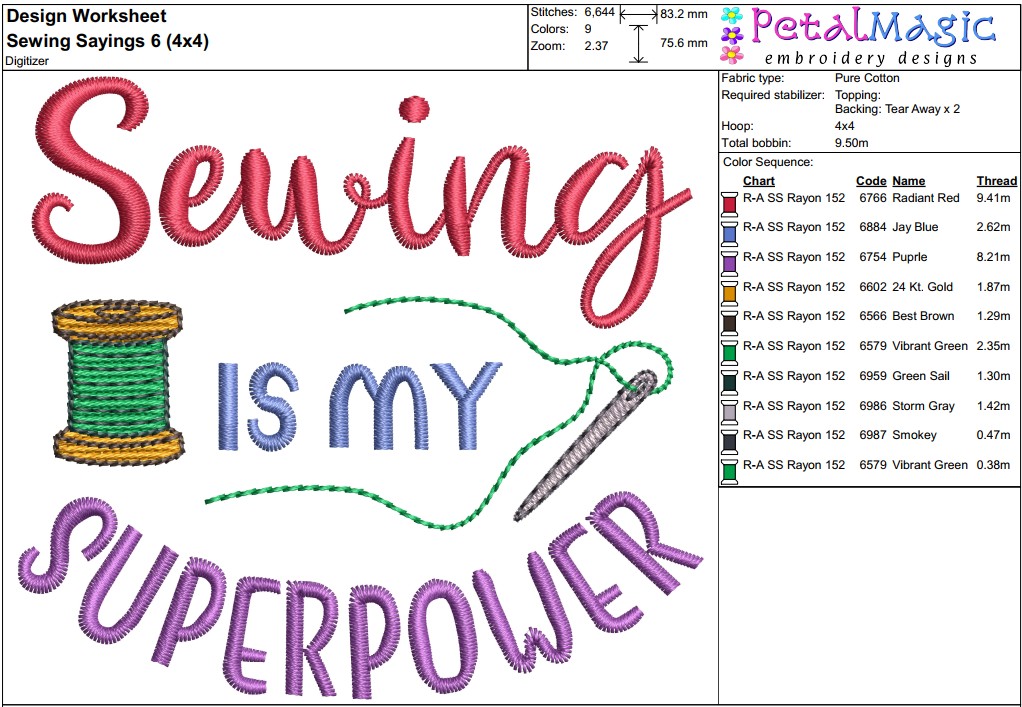Image resolution: width=1022 pixels, height=707 pixels.
Task: Click the purple 'SUPERPOWER' lettering
Action: [x=360, y=594]
